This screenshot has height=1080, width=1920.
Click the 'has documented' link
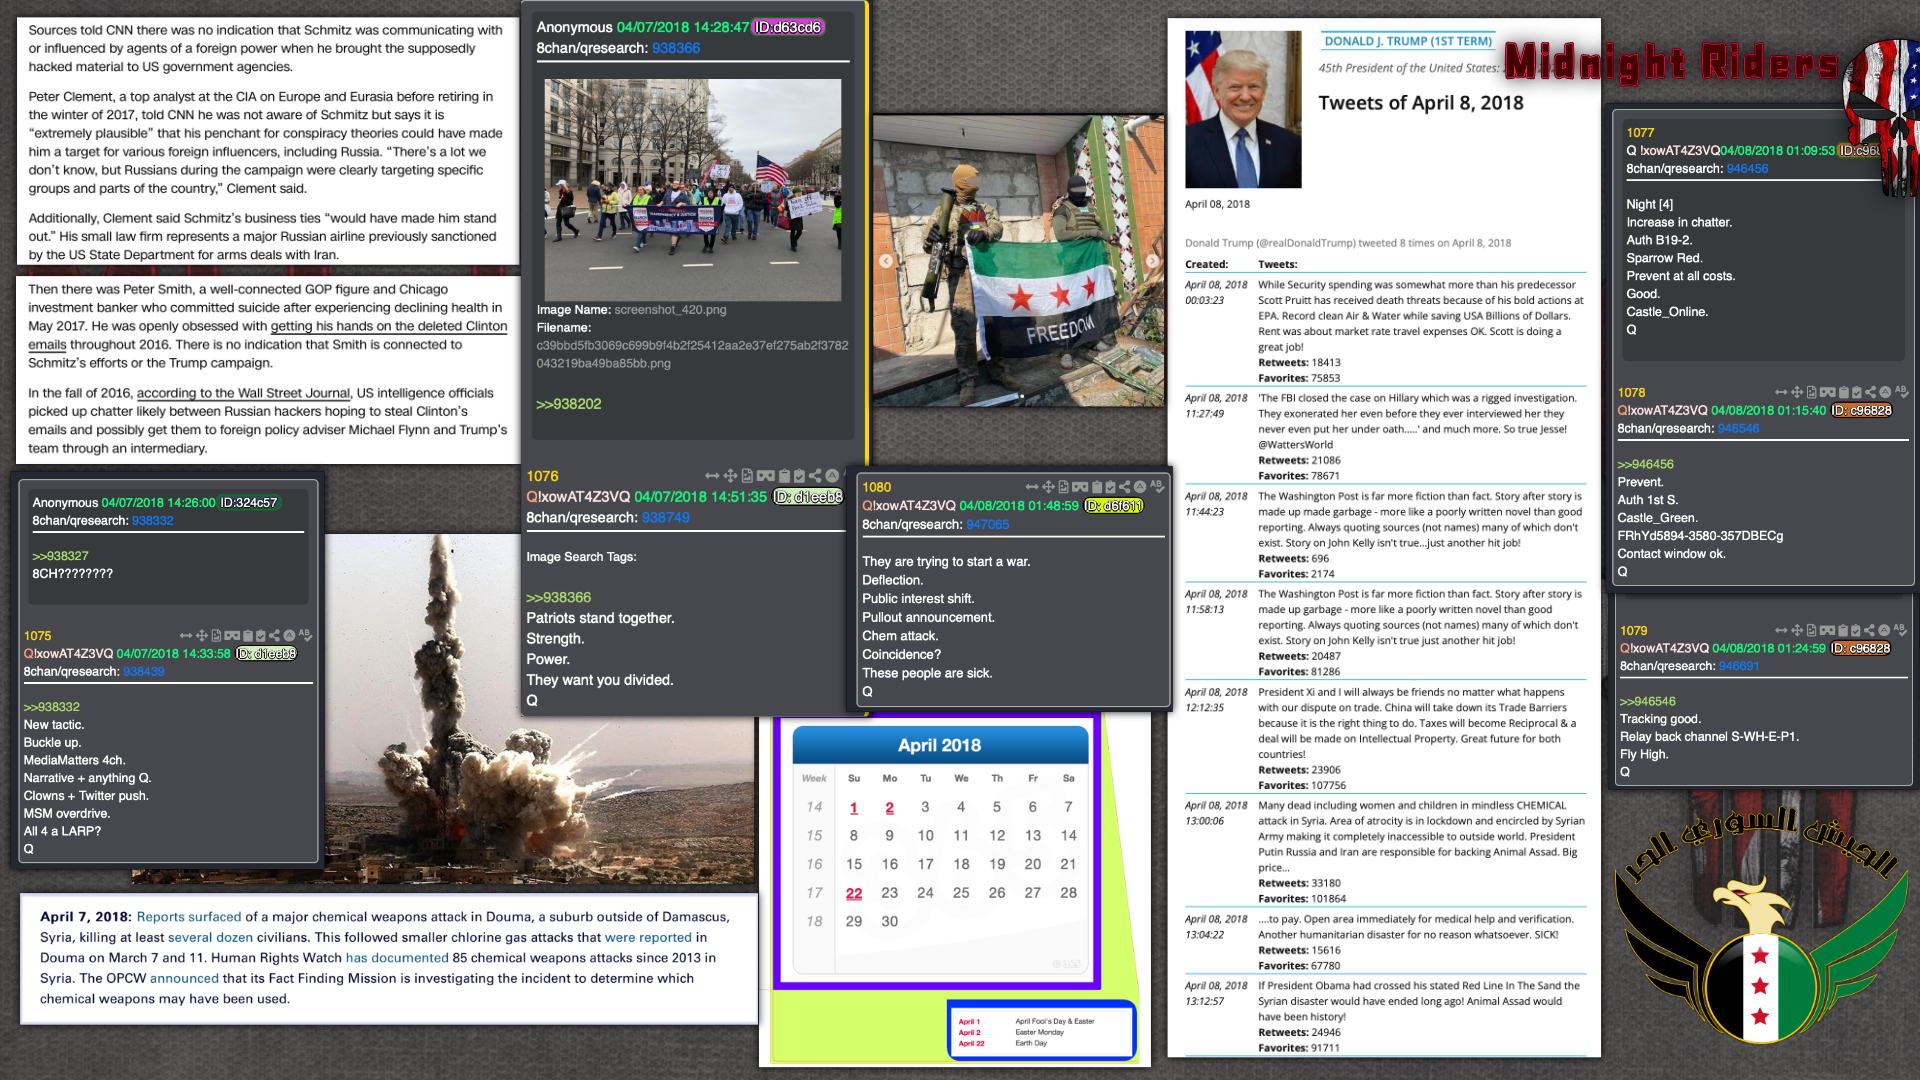pos(397,958)
